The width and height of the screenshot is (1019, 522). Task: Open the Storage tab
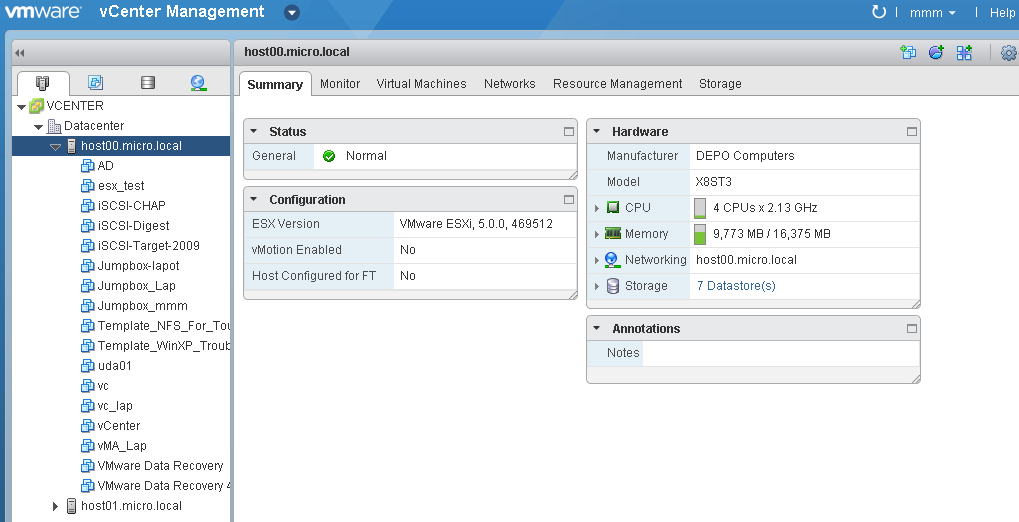720,84
